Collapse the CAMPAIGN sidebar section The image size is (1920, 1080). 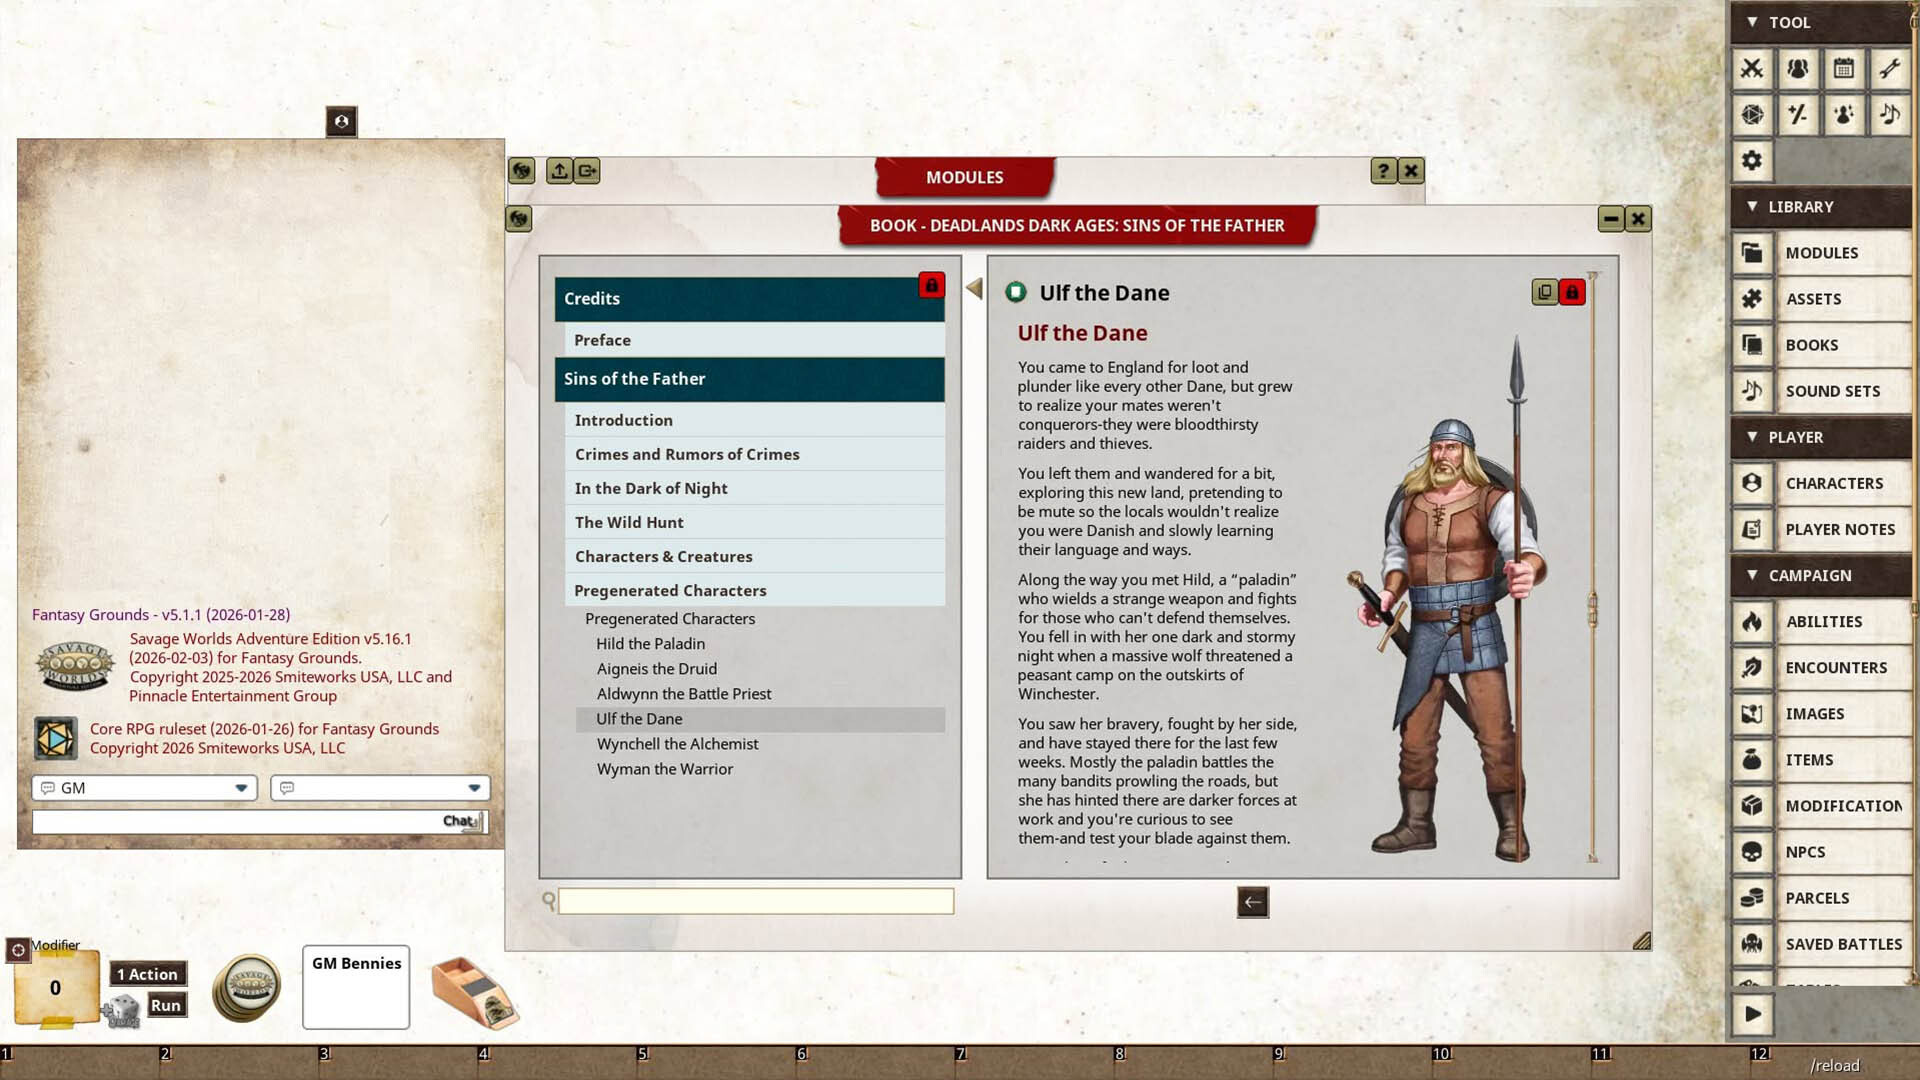[x=1751, y=575]
